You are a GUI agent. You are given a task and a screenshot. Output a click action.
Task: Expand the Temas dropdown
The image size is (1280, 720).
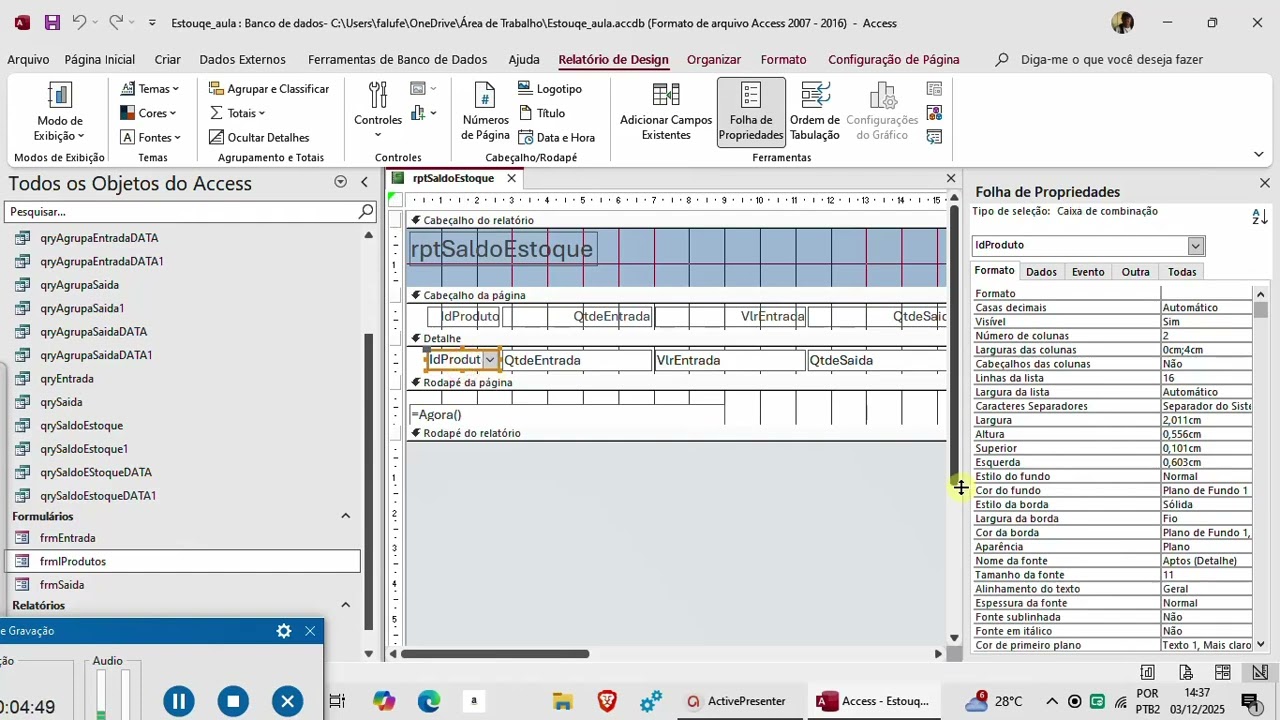[x=150, y=88]
